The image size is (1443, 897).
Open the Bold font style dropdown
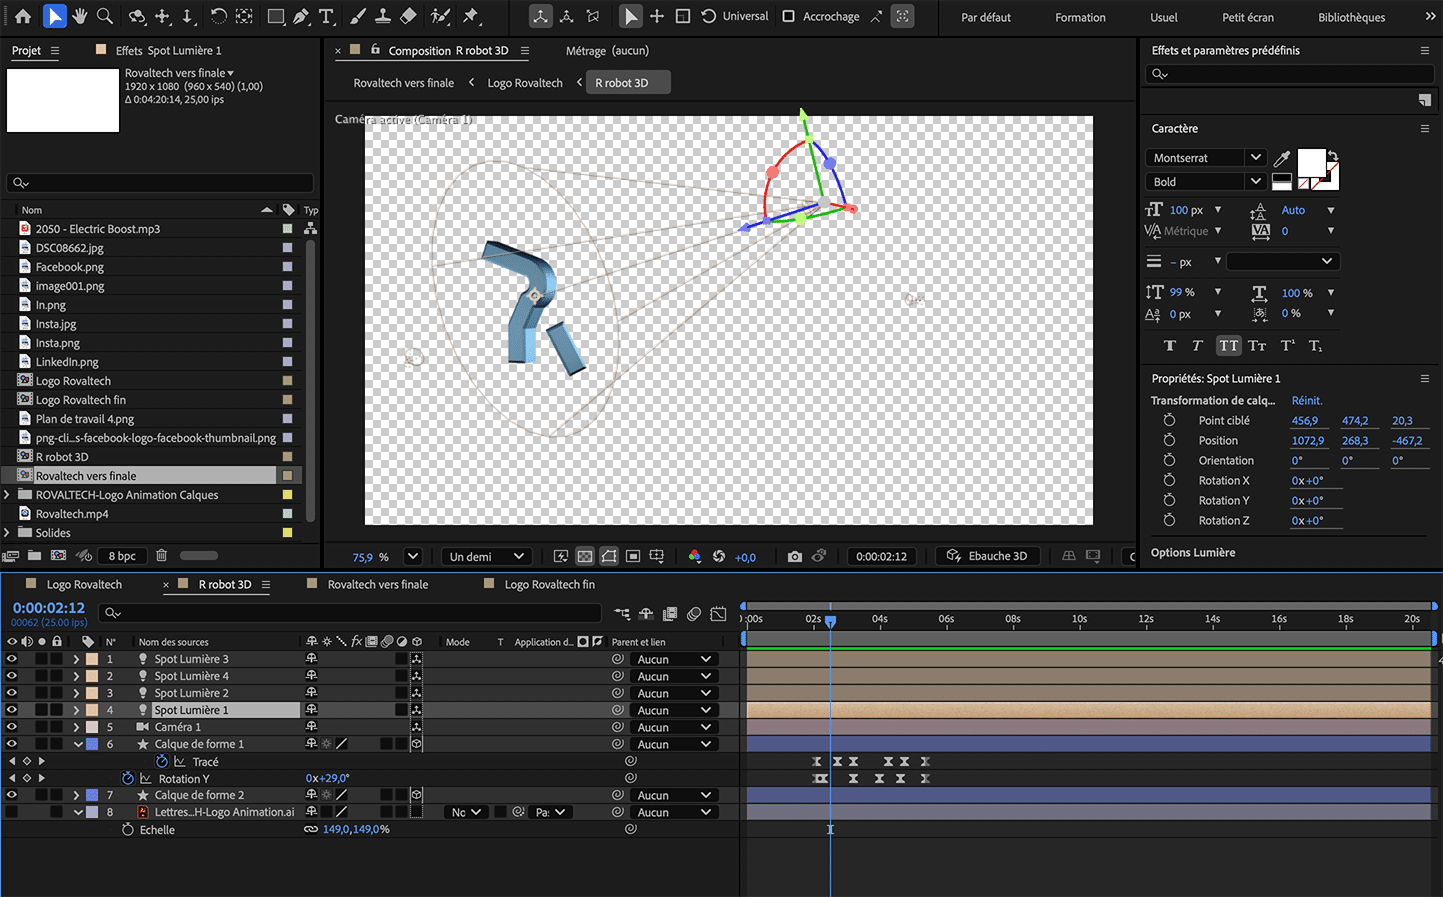coord(1255,182)
